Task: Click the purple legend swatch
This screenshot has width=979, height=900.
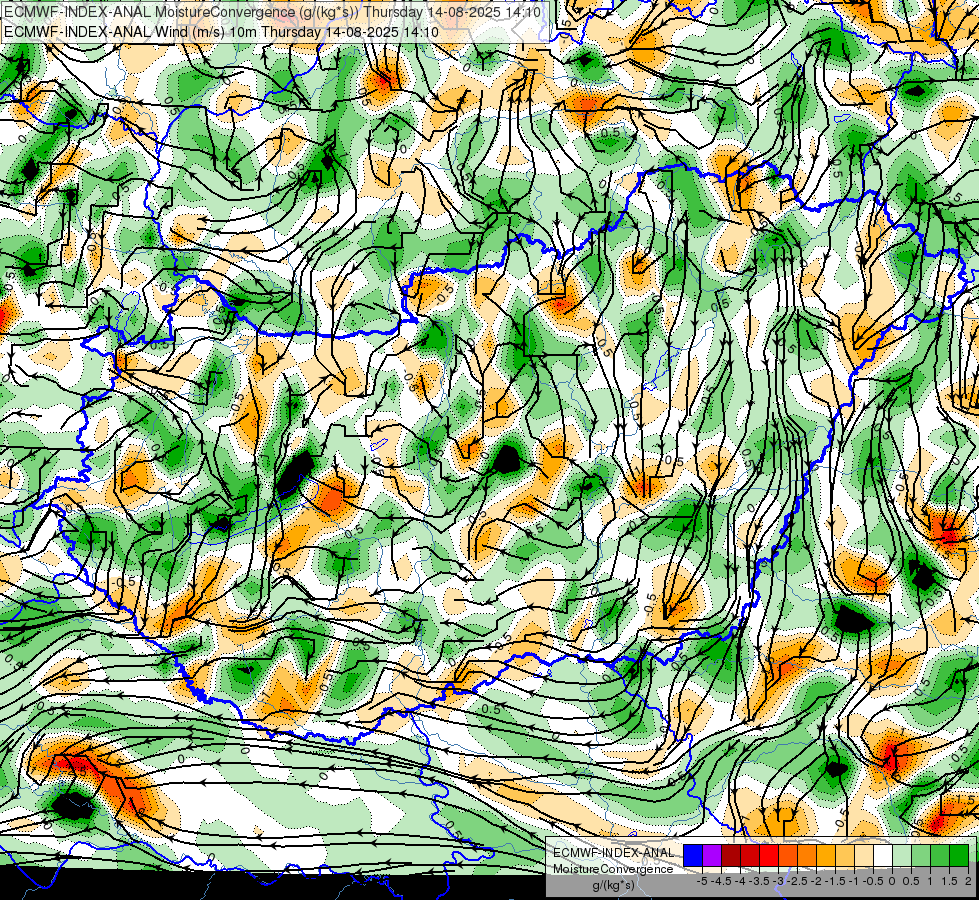Action: (712, 855)
